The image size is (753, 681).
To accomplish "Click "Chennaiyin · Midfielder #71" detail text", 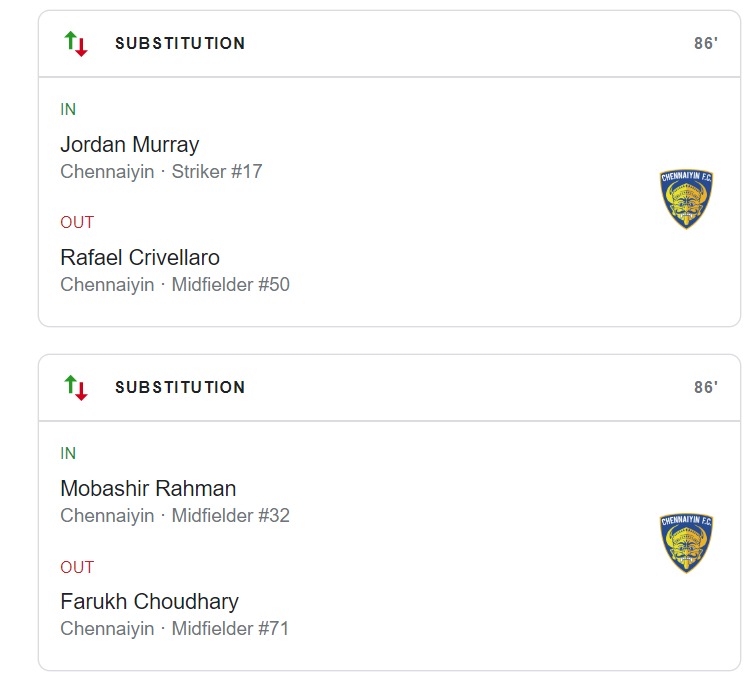I will click(175, 629).
